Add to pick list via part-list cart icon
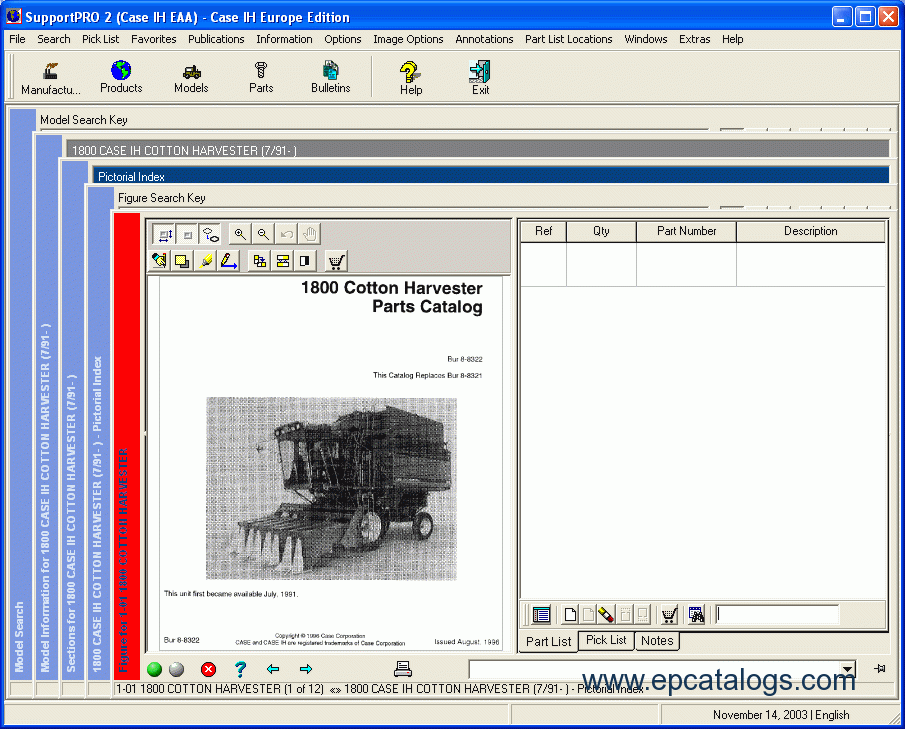This screenshot has width=905, height=729. [x=669, y=615]
